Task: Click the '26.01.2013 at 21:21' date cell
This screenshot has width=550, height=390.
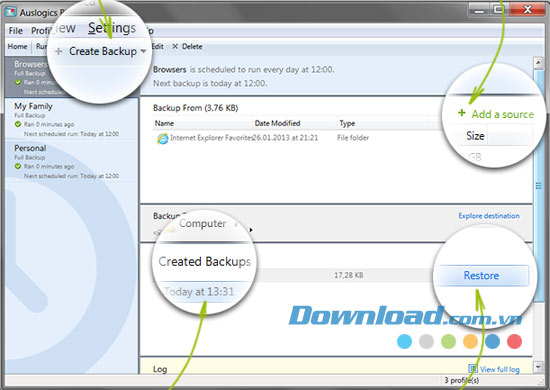Action: (285, 138)
